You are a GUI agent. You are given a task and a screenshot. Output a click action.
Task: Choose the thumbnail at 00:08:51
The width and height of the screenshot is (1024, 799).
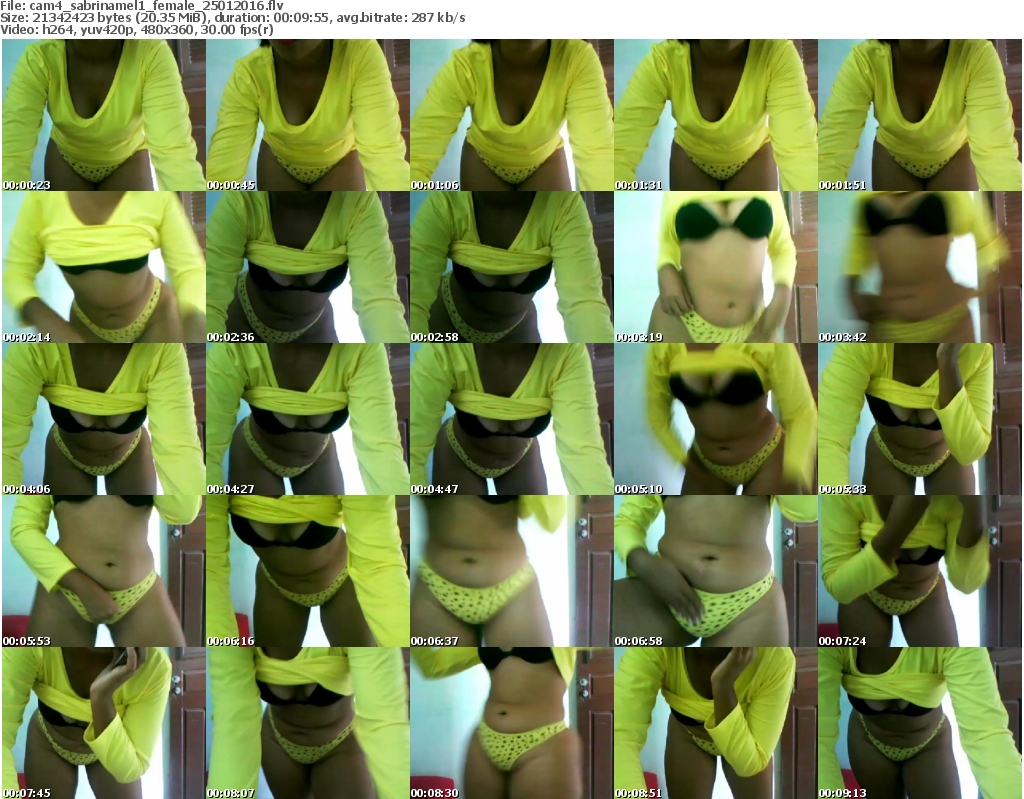click(x=716, y=723)
